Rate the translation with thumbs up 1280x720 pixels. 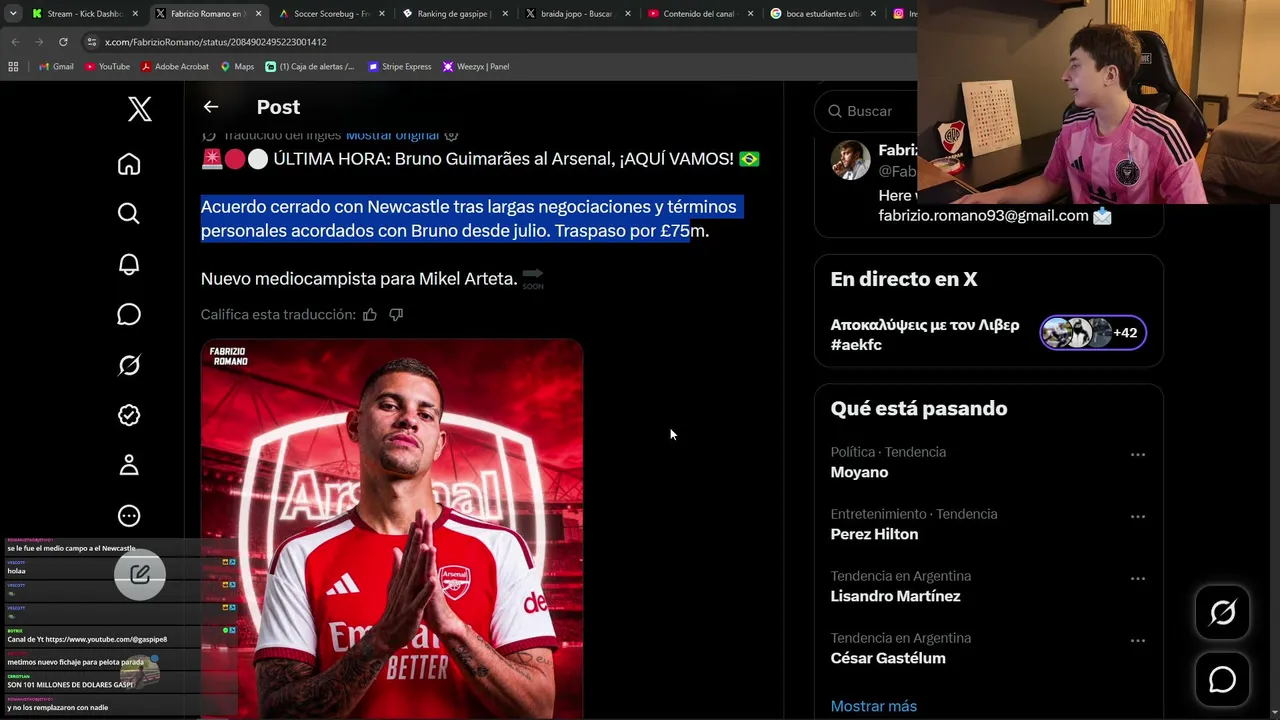point(370,314)
